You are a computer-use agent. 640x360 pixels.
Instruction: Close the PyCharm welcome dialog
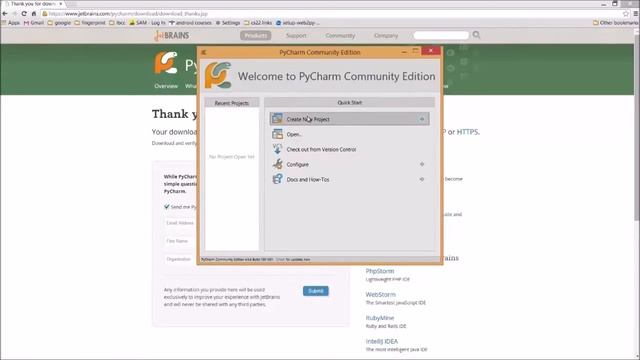(431, 51)
